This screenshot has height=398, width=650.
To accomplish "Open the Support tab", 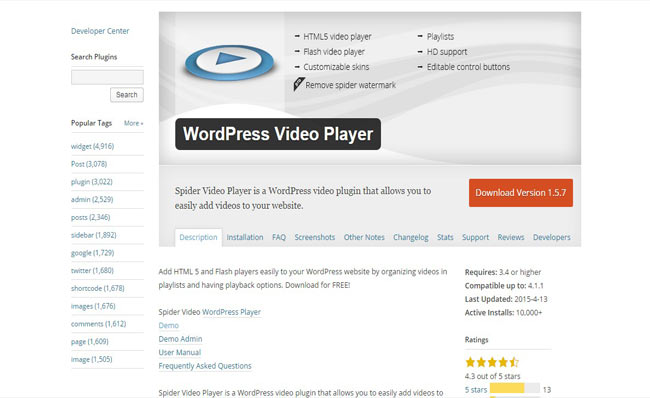I will point(475,238).
